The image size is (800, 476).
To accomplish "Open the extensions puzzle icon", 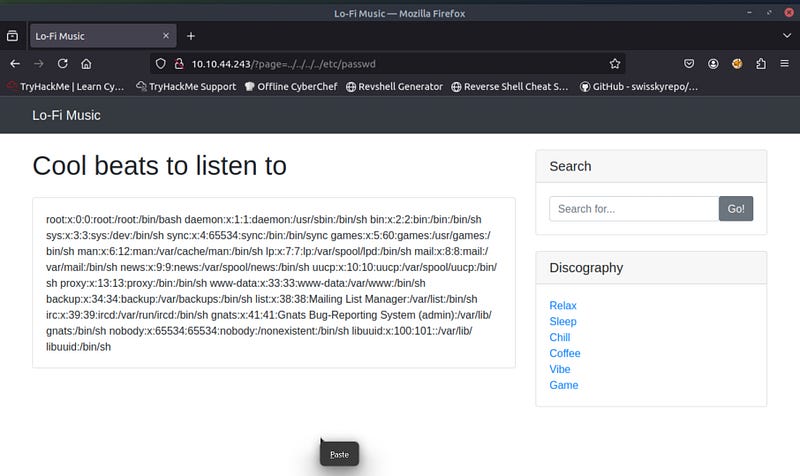I will click(761, 63).
